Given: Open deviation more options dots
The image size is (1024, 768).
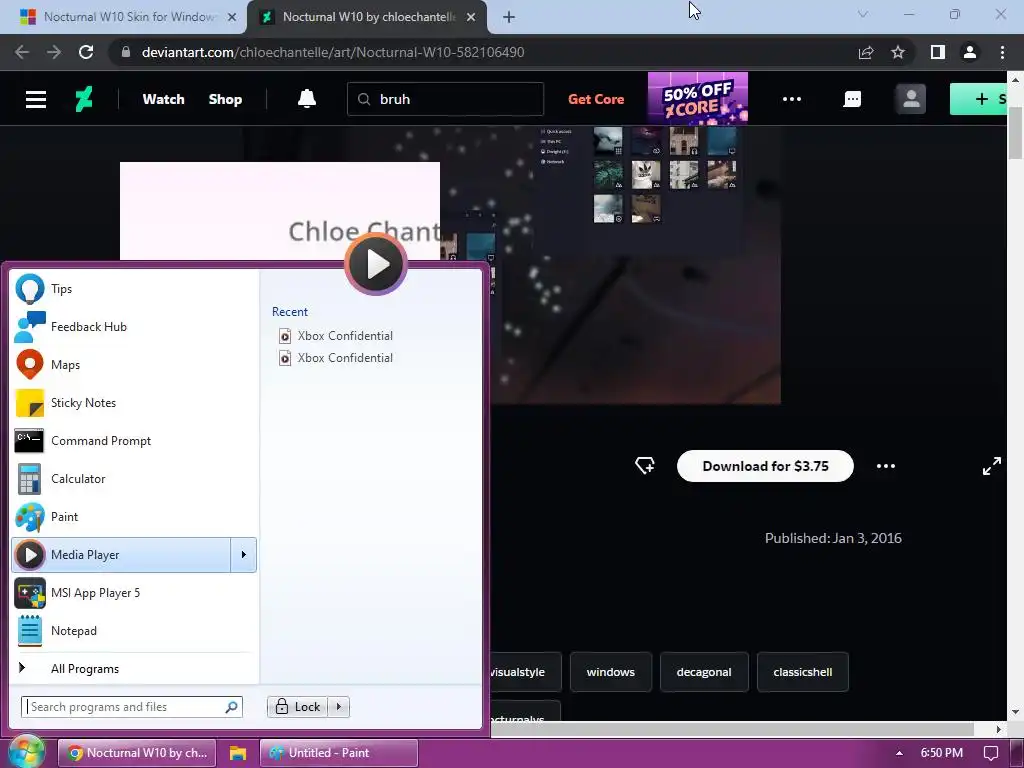Looking at the screenshot, I should pyautogui.click(x=886, y=466).
